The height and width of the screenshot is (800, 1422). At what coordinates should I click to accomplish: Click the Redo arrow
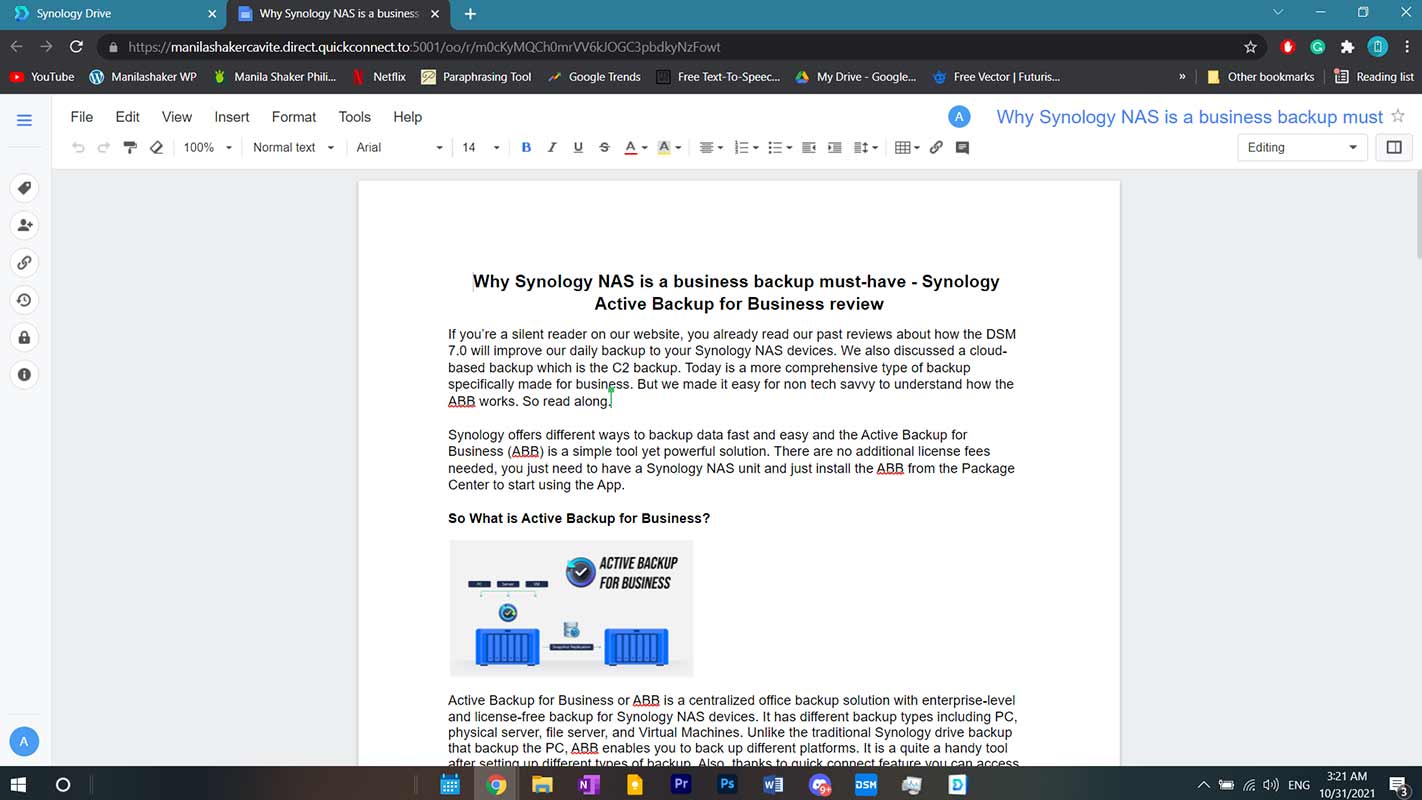point(103,148)
